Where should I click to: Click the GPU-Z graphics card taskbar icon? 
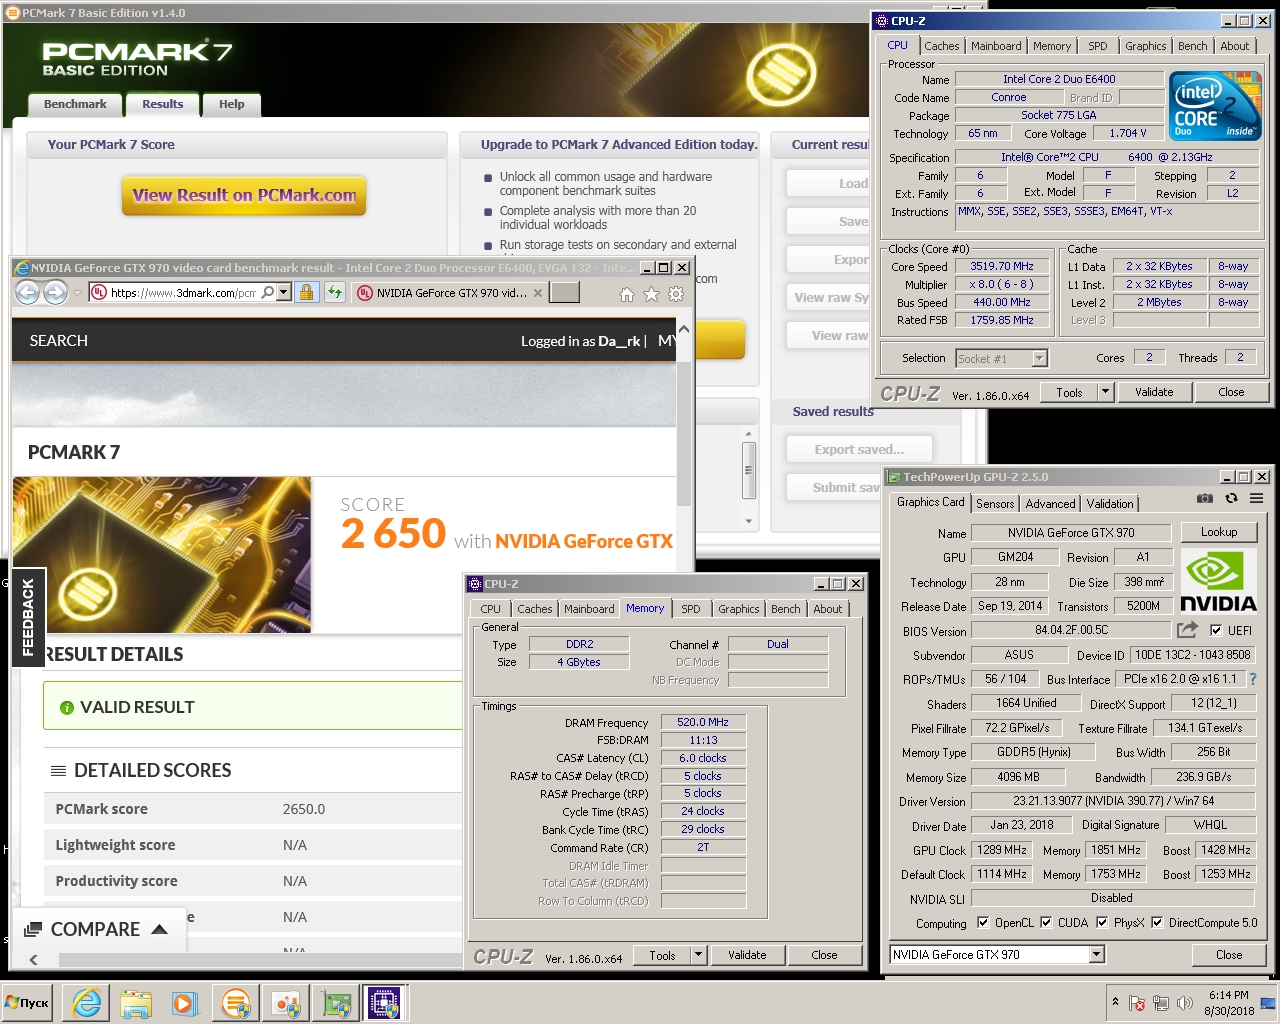point(337,1003)
